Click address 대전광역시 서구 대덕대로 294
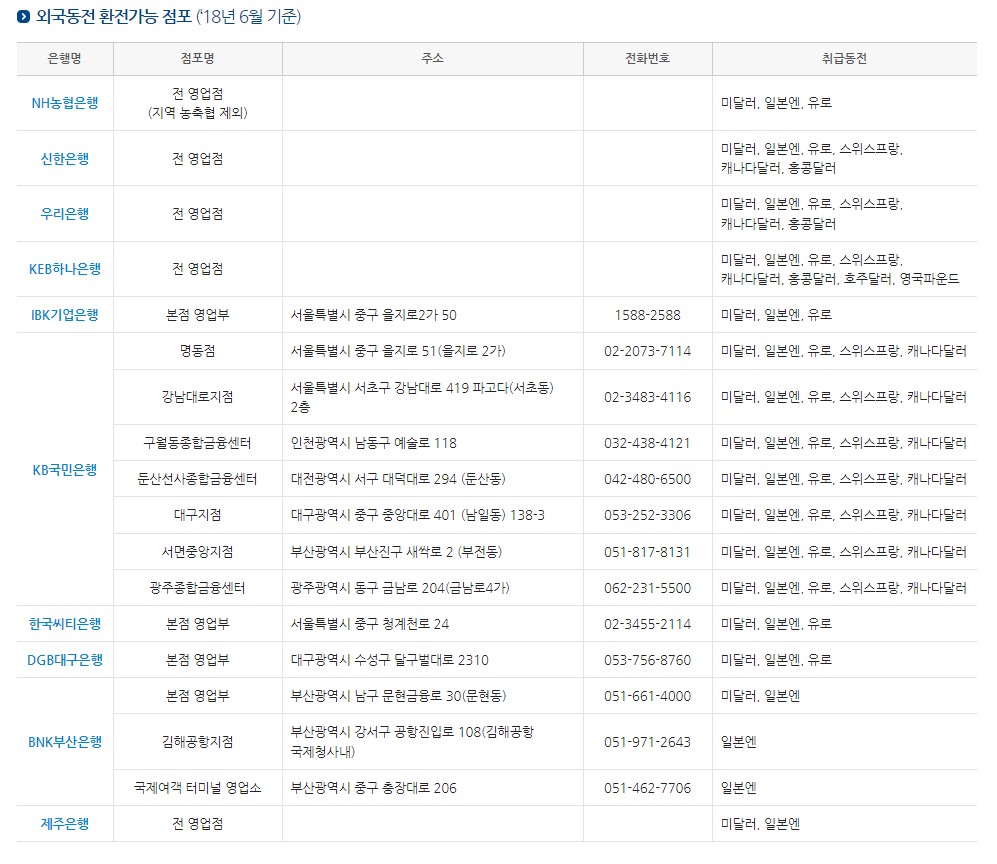 (x=398, y=479)
